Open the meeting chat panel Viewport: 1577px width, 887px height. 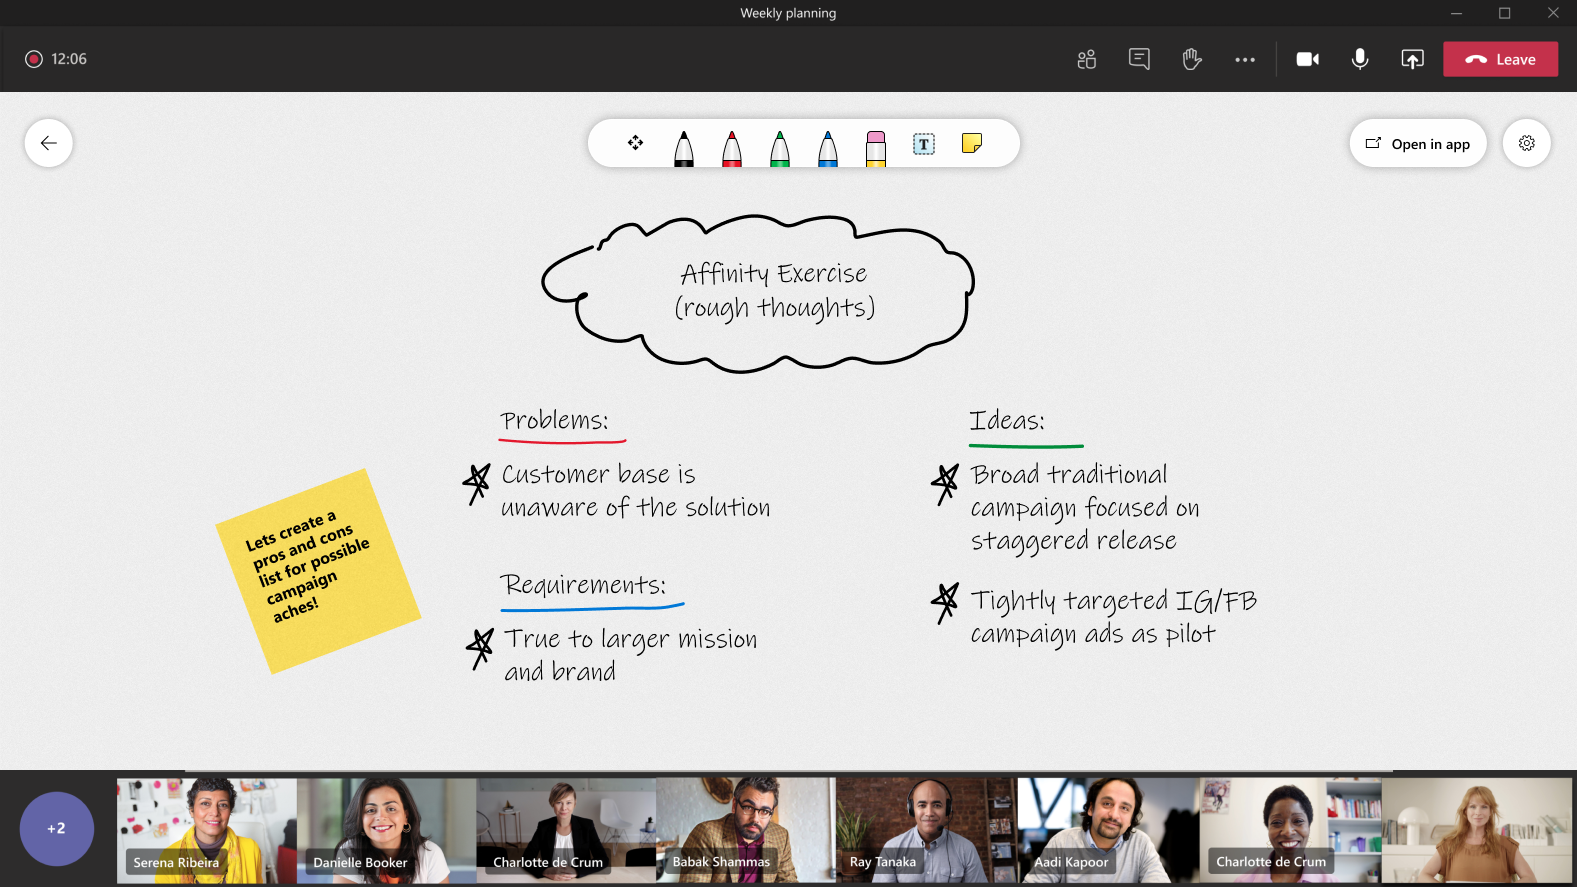[x=1139, y=59]
